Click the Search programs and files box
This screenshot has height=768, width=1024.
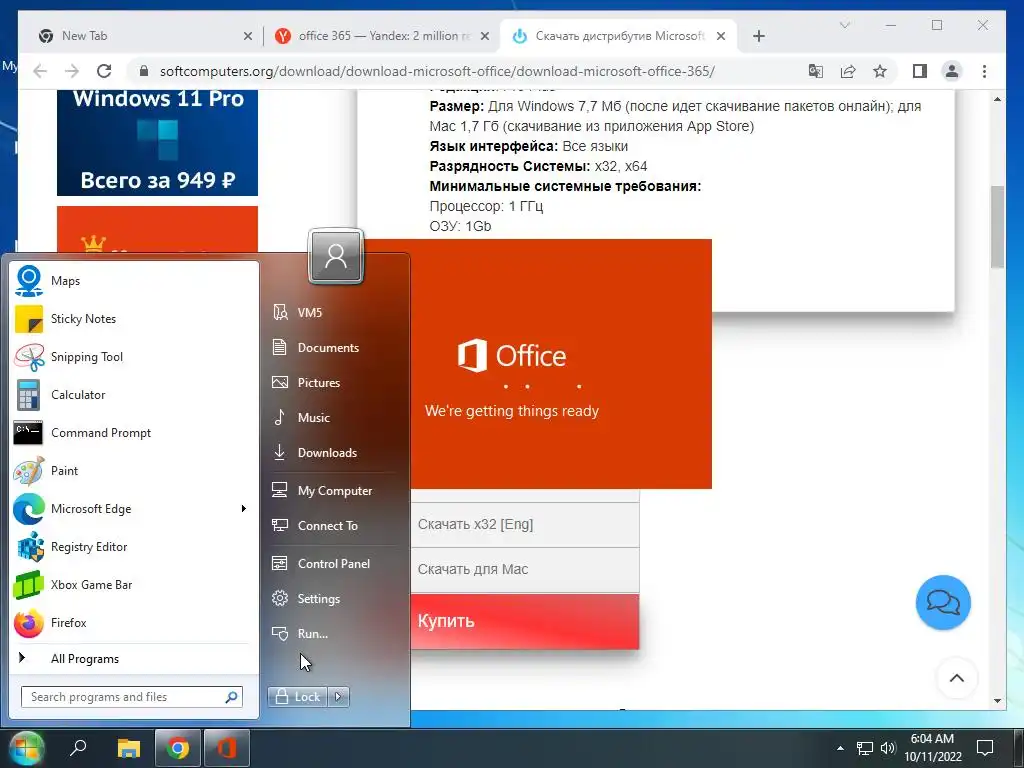click(132, 697)
